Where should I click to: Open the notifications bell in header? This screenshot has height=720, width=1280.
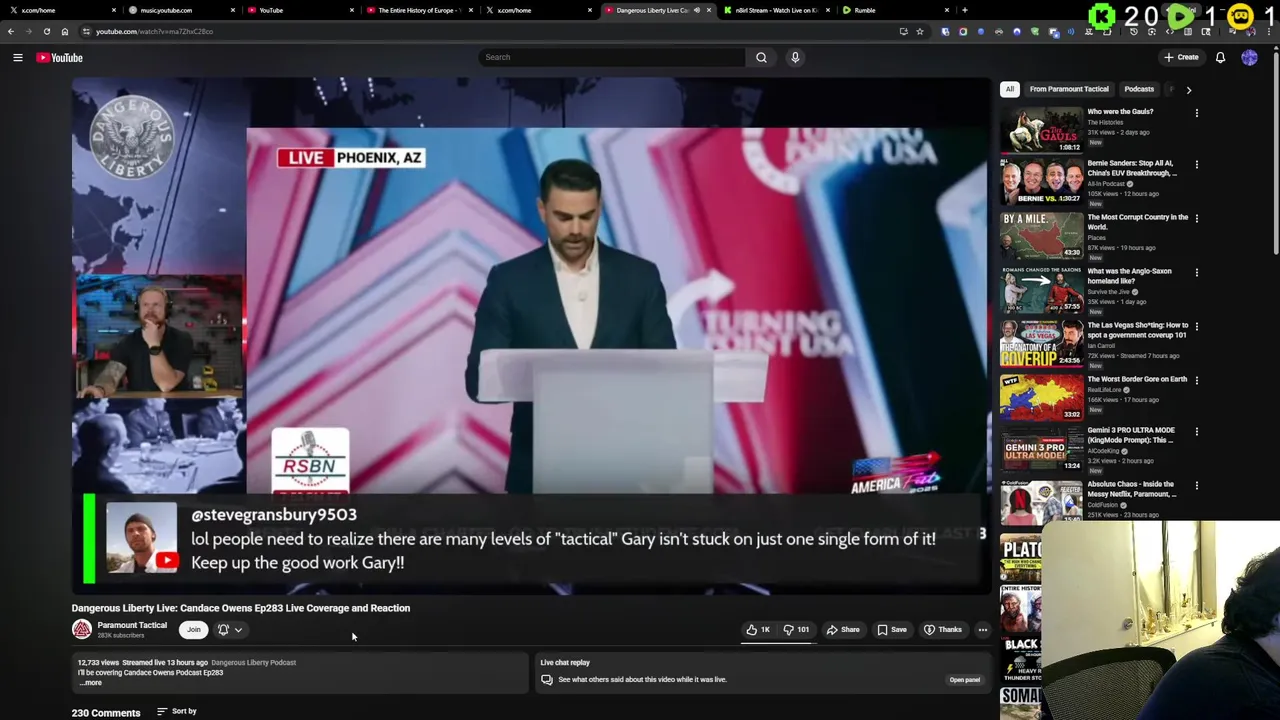[1220, 57]
